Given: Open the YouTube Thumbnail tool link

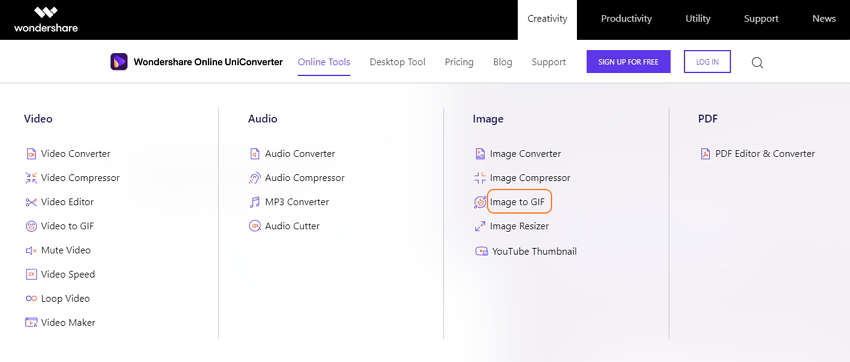Looking at the screenshot, I should [534, 251].
